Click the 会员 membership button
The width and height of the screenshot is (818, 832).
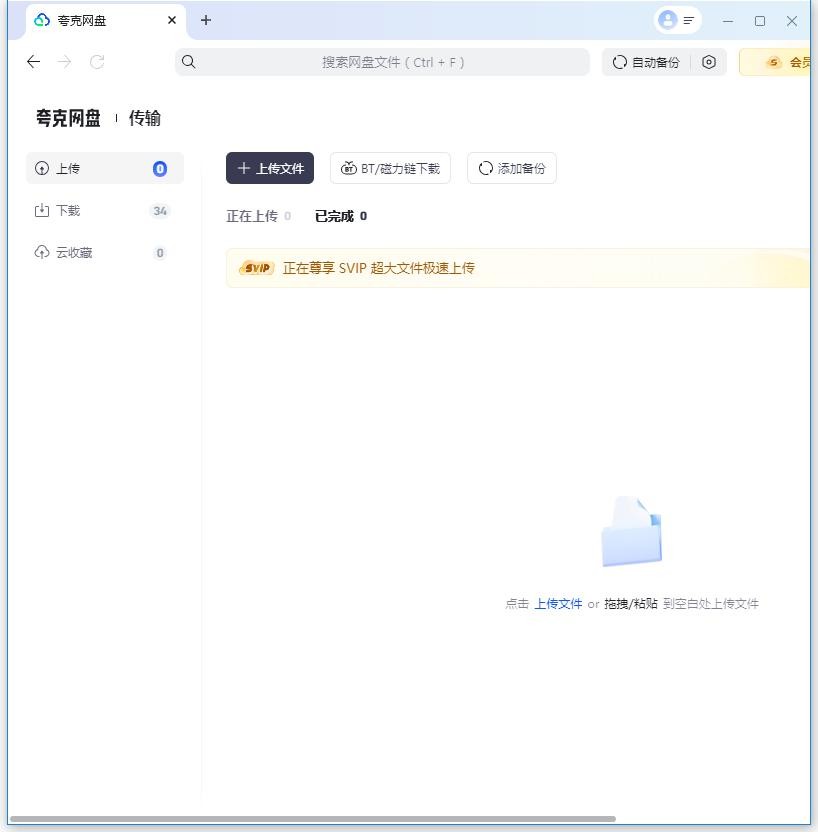(x=775, y=62)
